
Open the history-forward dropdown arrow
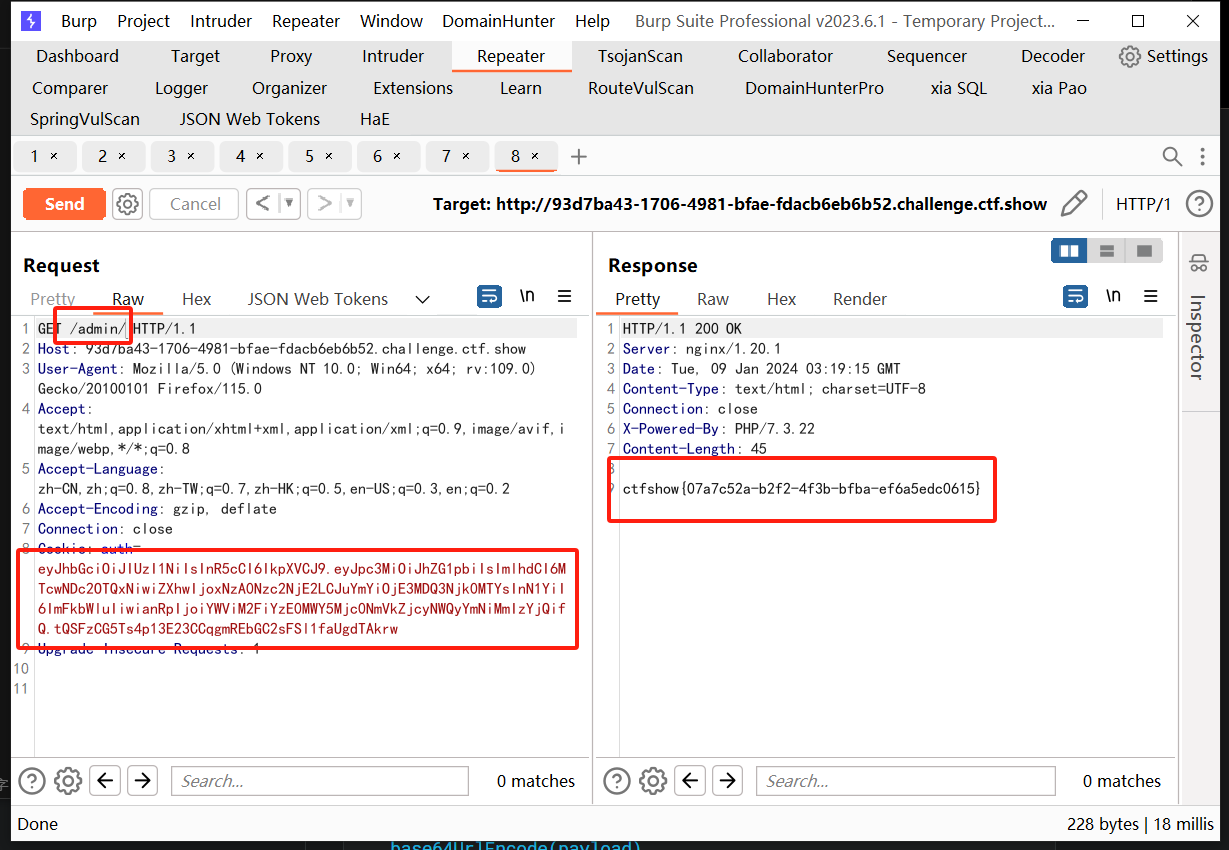[350, 204]
